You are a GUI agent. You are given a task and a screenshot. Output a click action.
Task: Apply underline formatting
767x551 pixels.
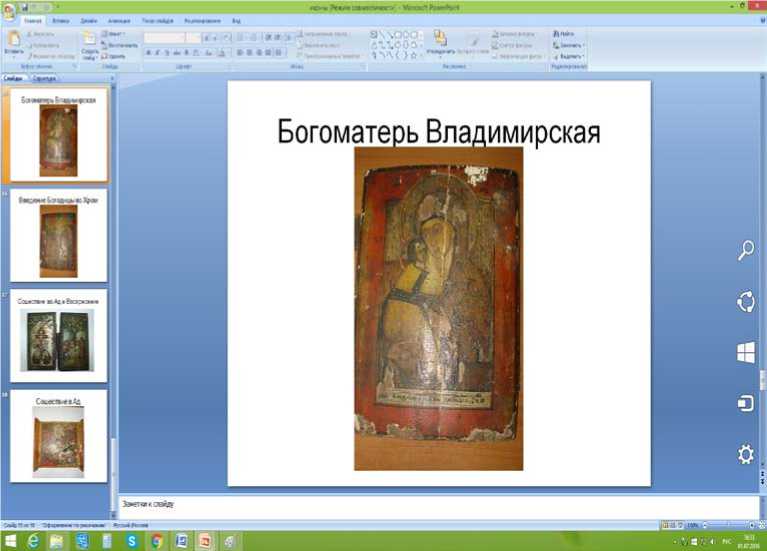167,53
